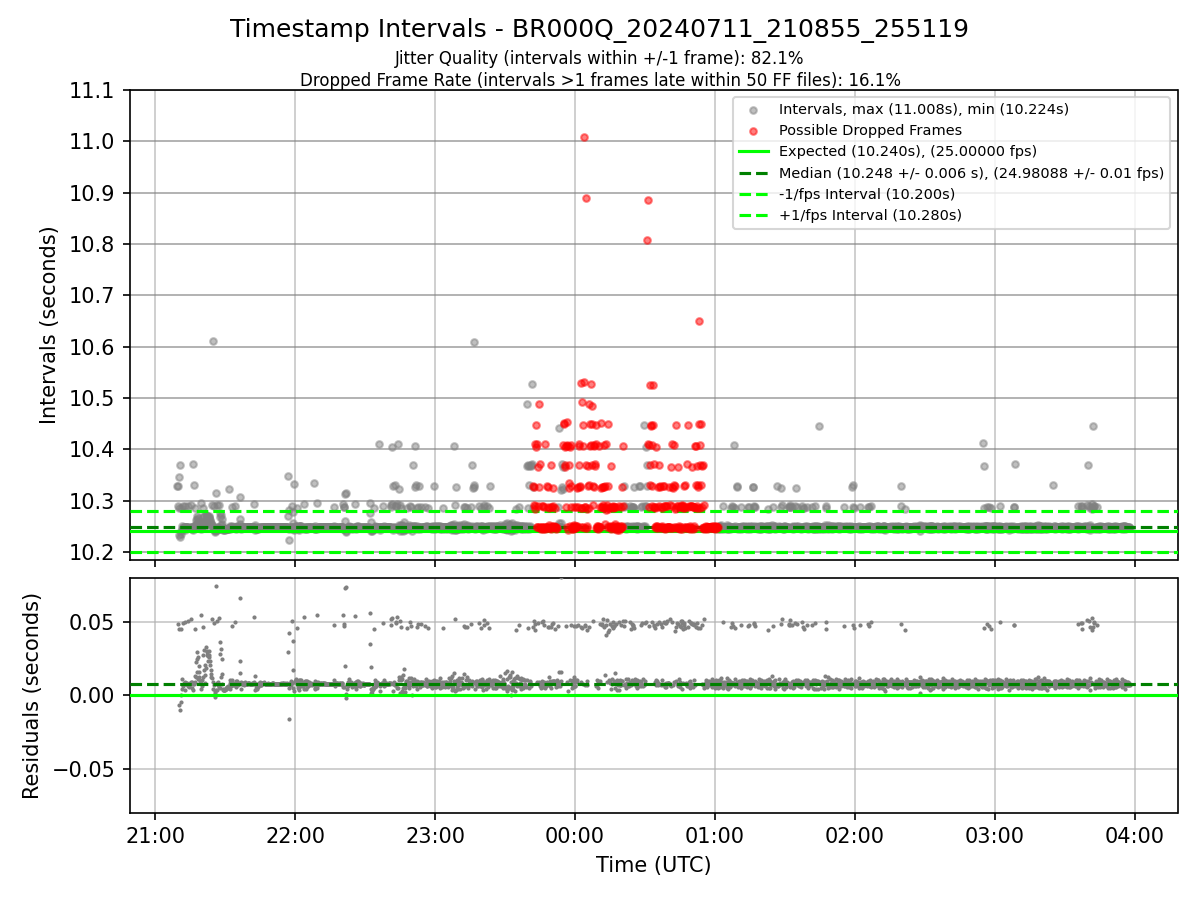Click legend entry 'Possible Dropped Frames'
The width and height of the screenshot is (1200, 900).
870,130
